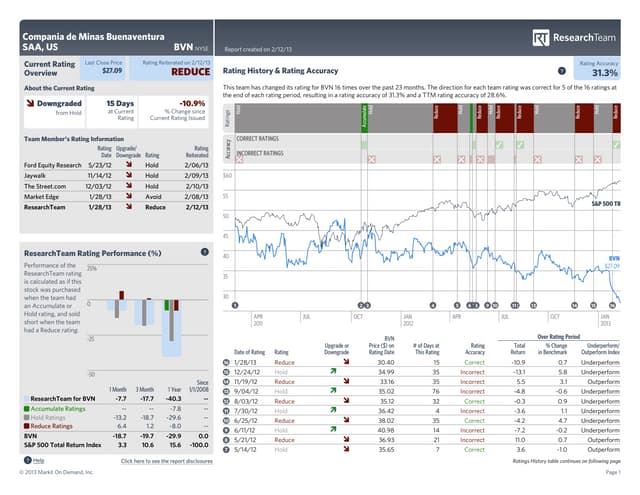Click the round Help icon at bottom left
This screenshot has height=495, width=640.
click(28, 460)
